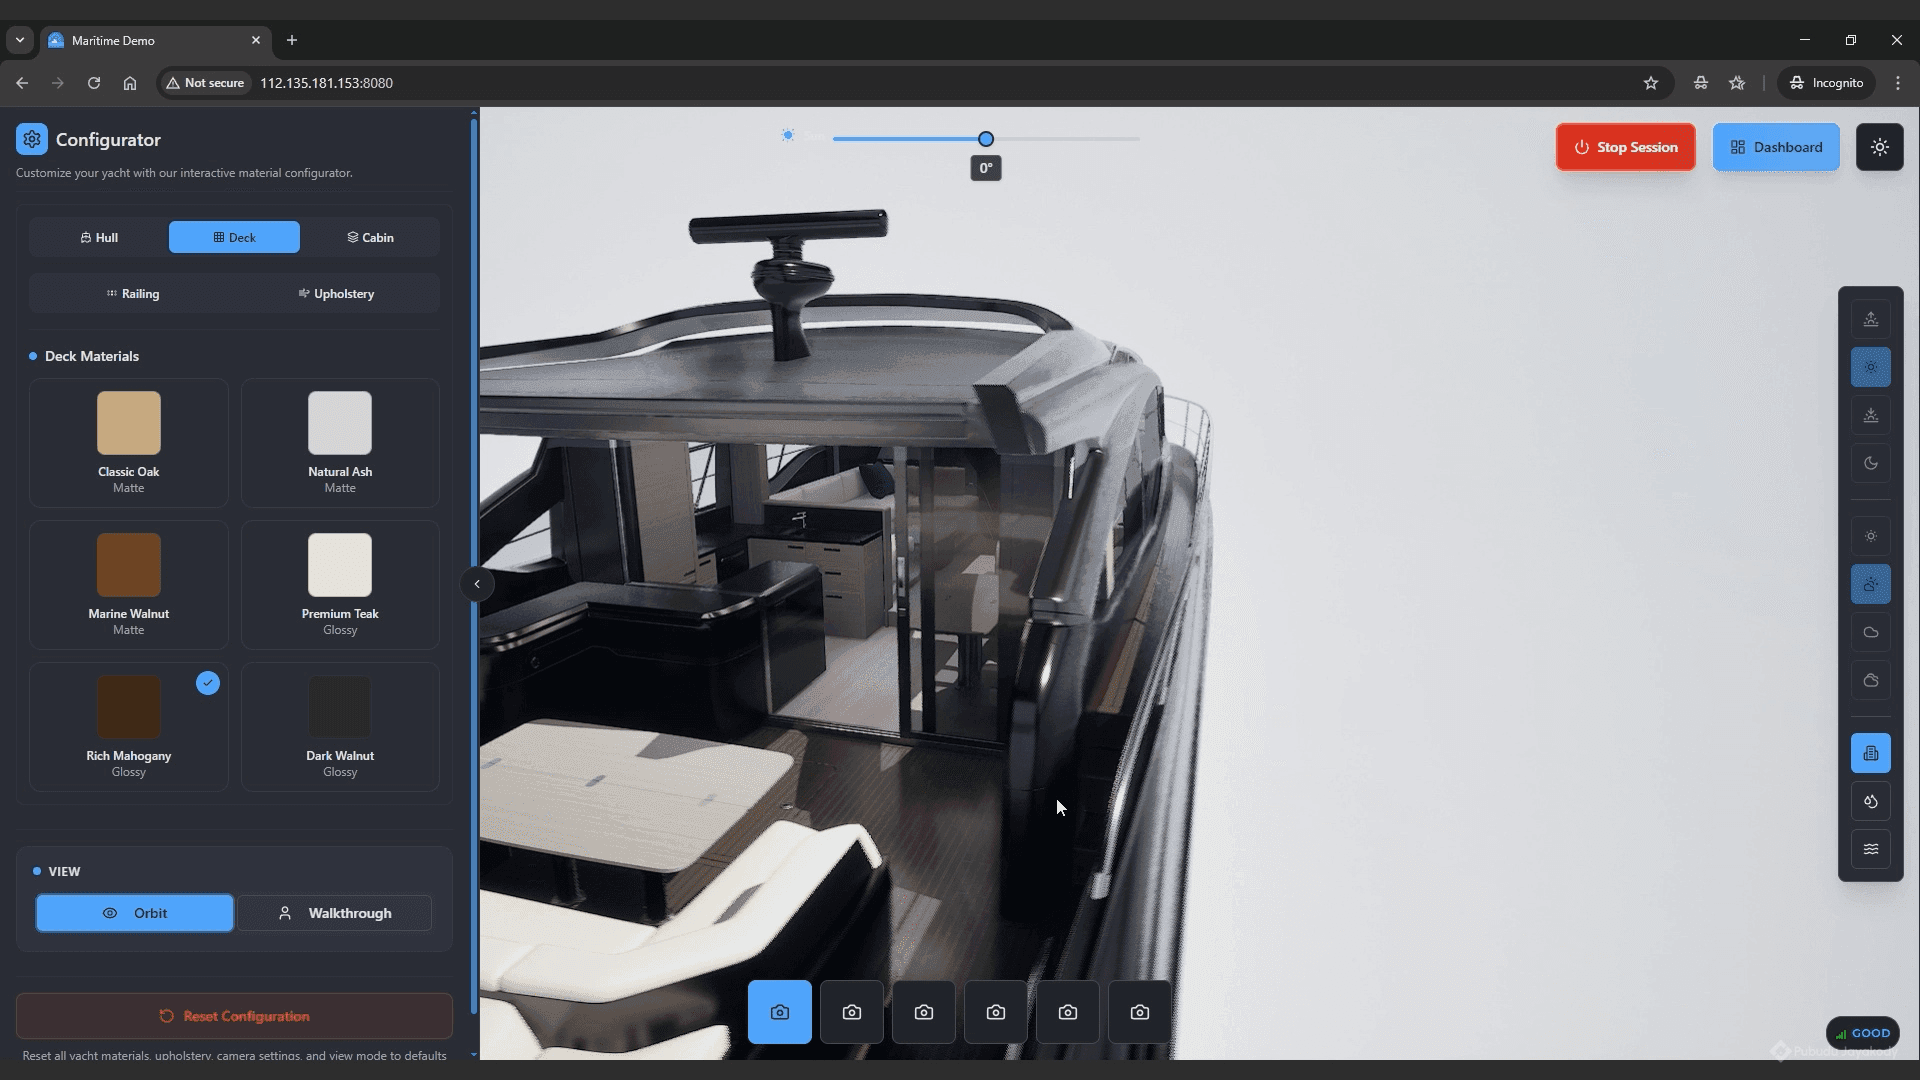Activate the second camera preset

[x=852, y=1012]
